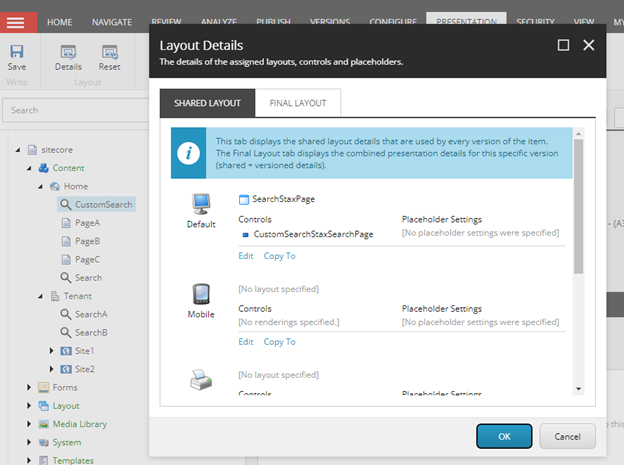This screenshot has width=624, height=465.
Task: Open the SECURITY ribbon tab
Action: tap(535, 19)
